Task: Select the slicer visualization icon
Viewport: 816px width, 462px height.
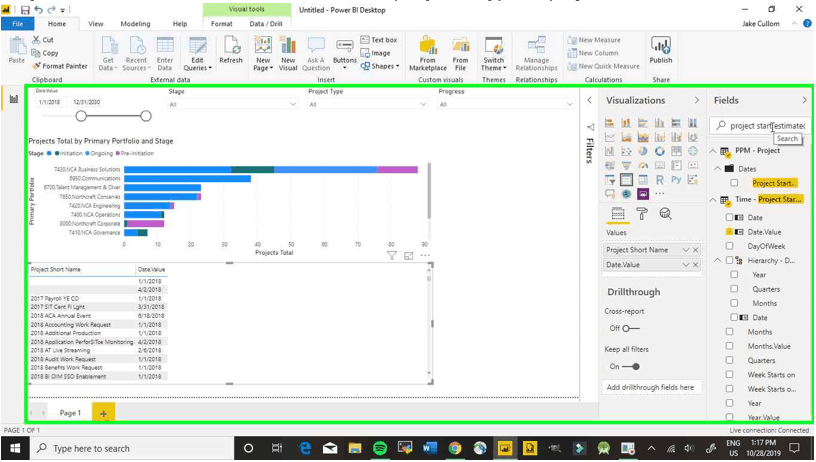Action: point(609,180)
